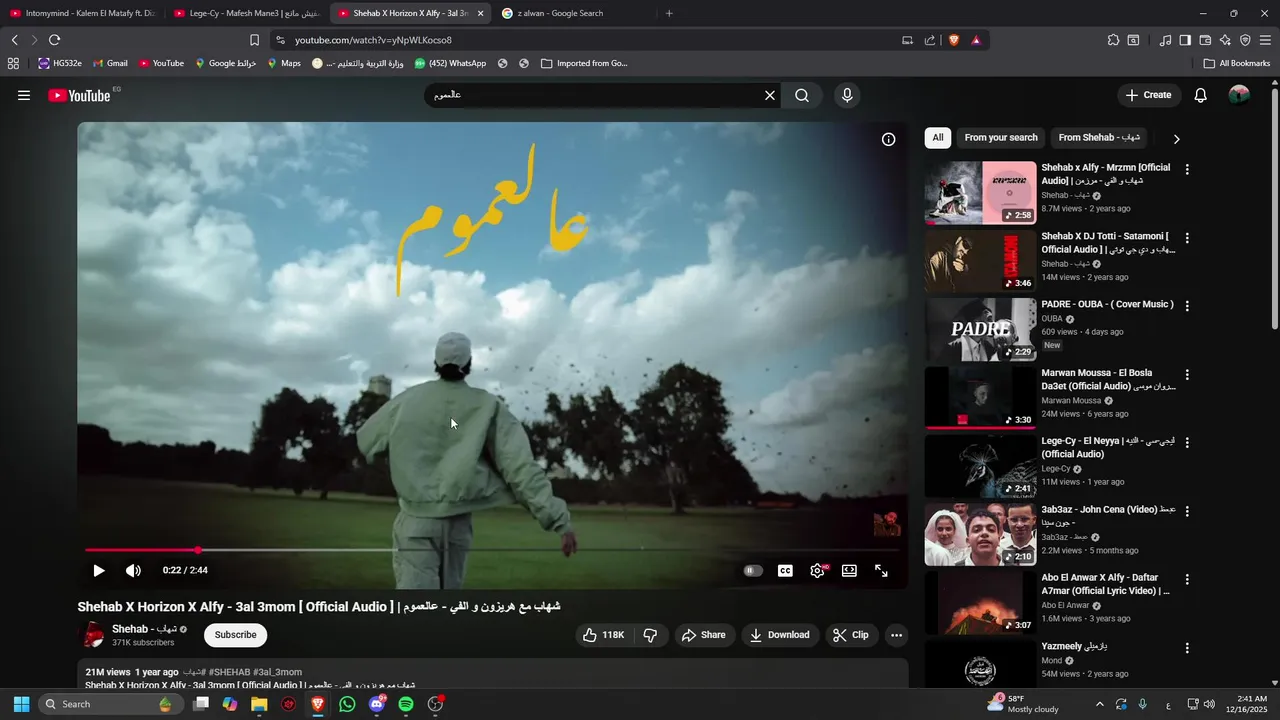
Task: Go to the YouTube home logo
Action: [x=79, y=95]
